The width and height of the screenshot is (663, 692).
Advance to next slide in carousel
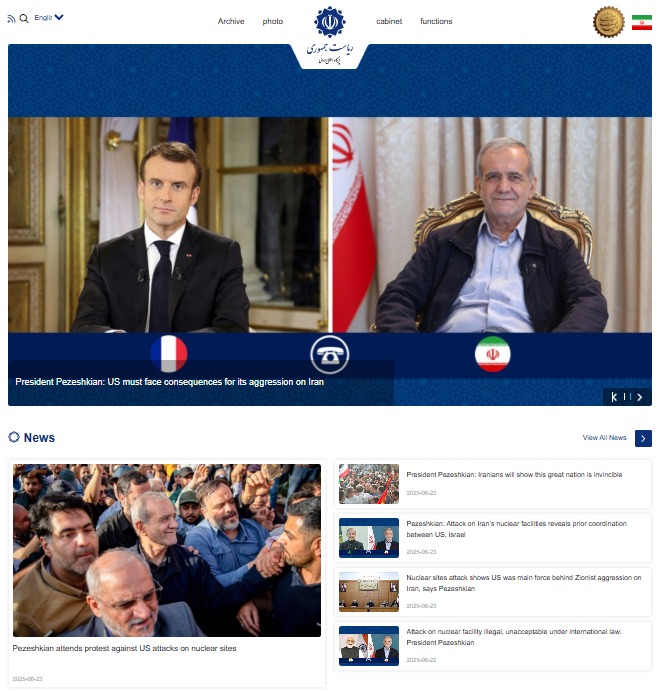coord(640,397)
